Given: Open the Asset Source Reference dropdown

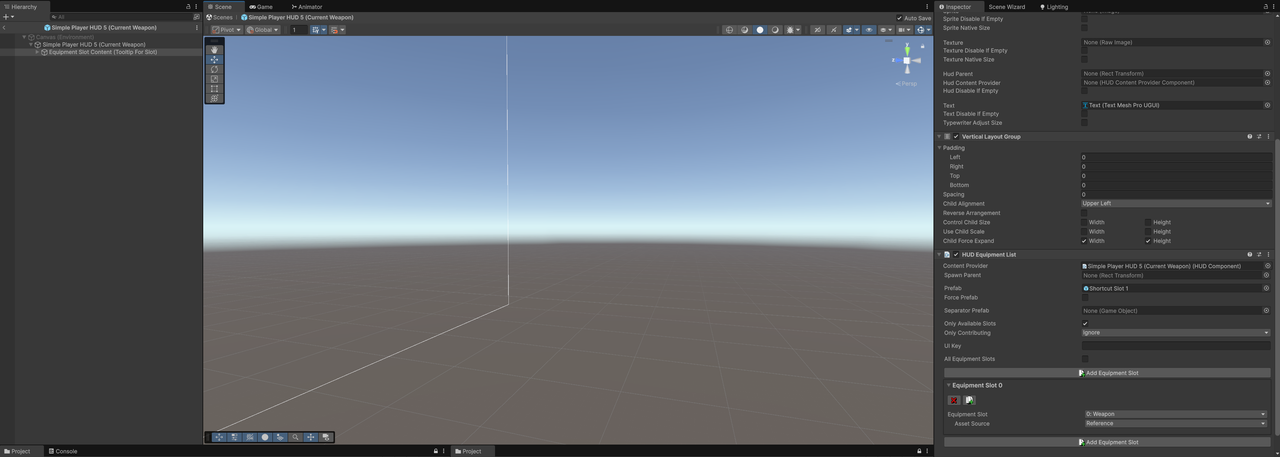Looking at the screenshot, I should [1176, 424].
